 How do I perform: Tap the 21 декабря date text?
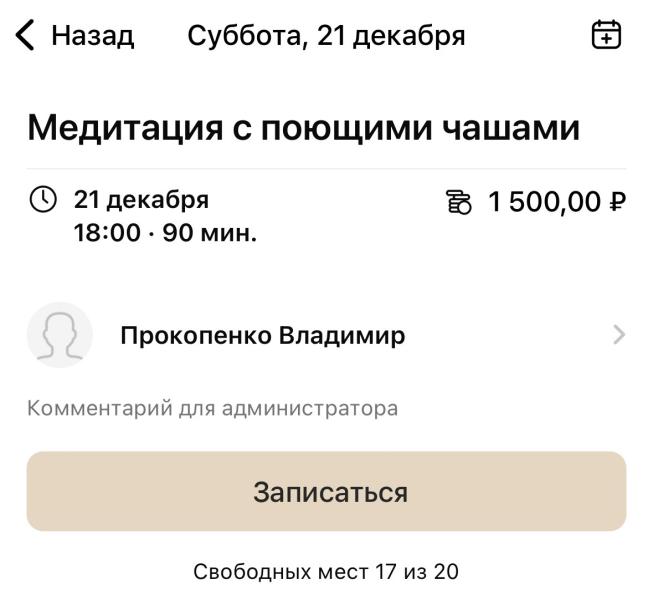point(141,200)
